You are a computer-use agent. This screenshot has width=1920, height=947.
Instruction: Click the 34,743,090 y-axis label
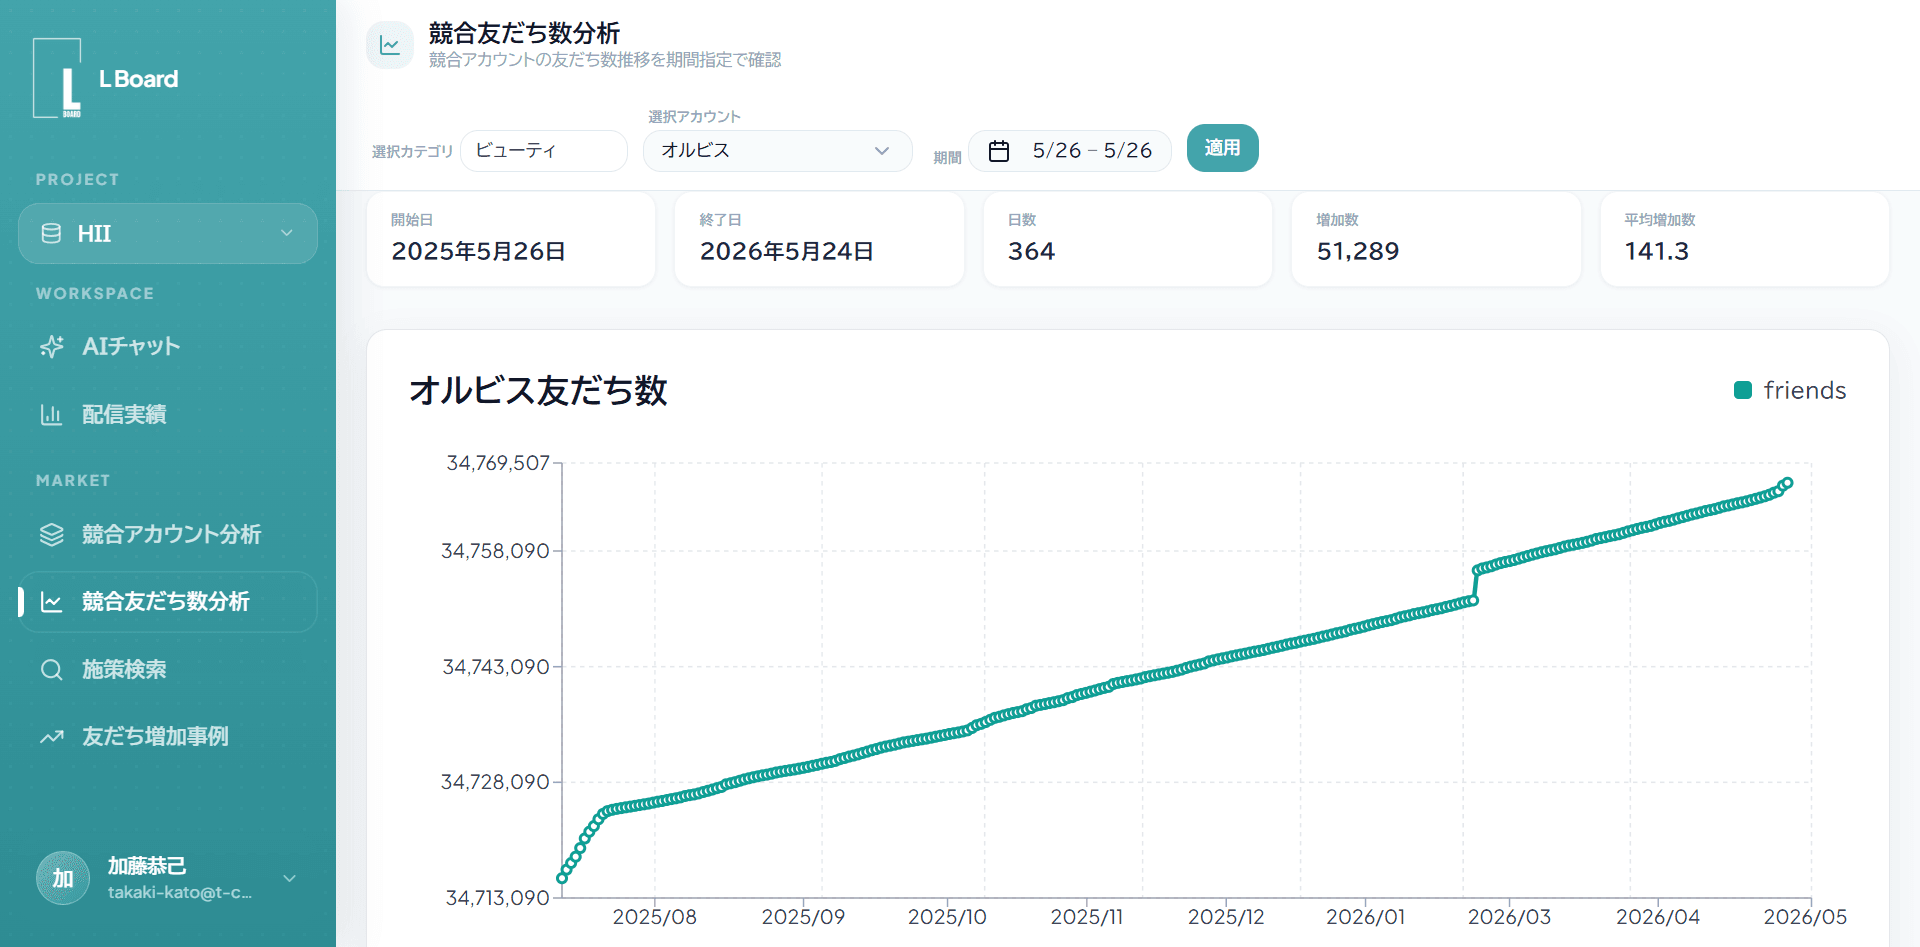pos(496,667)
